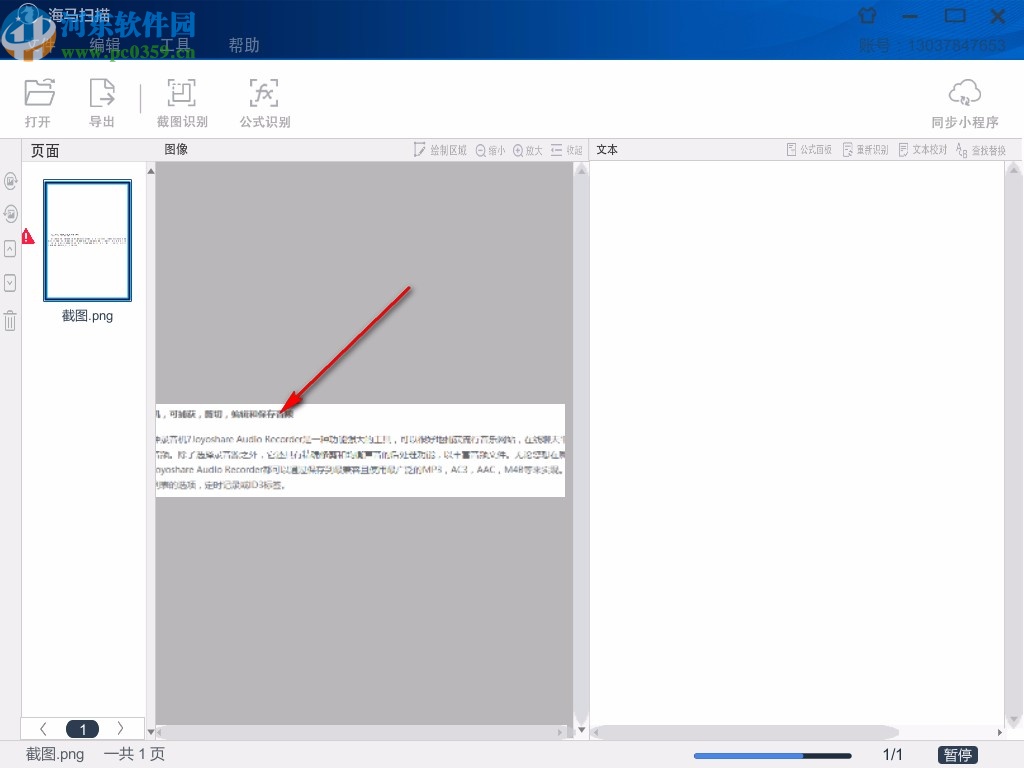This screenshot has width=1024, height=768.
Task: Click the red warning icon beside the thumbnail
Action: (27, 236)
